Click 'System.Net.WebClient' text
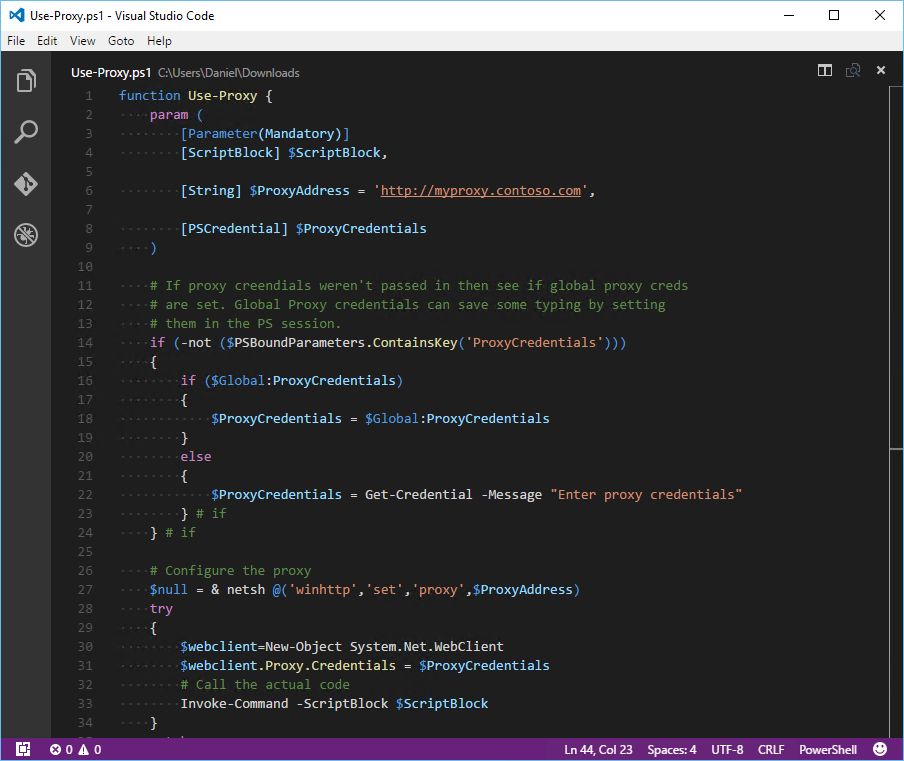This screenshot has width=904, height=761. coord(427,647)
